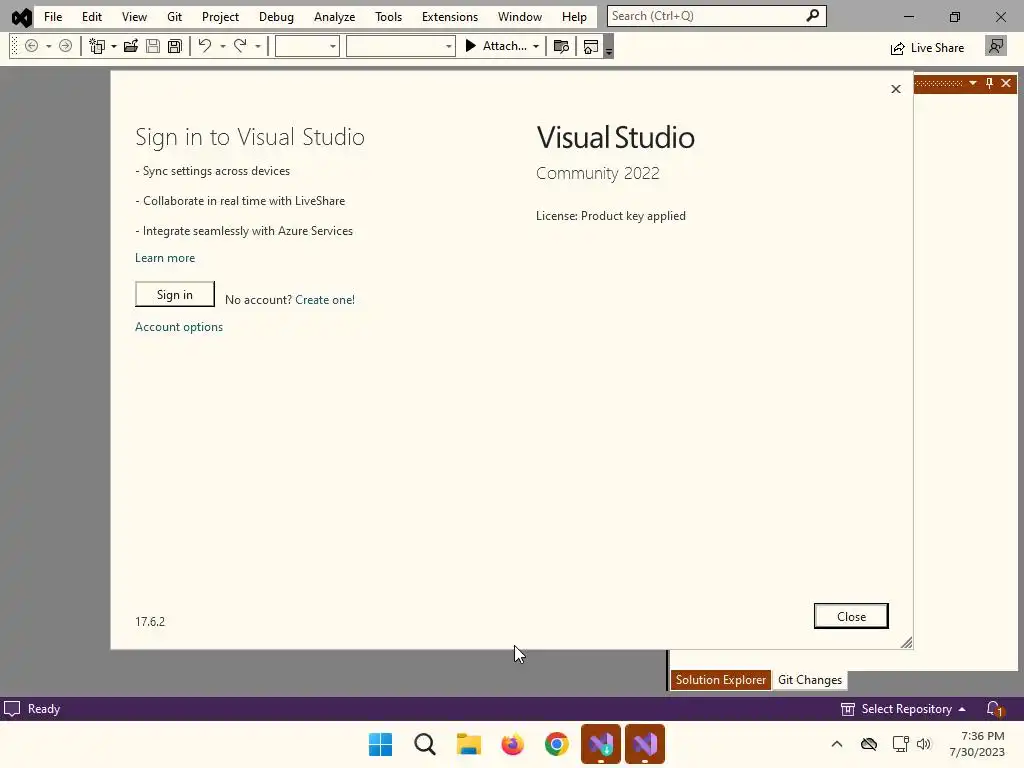The height and width of the screenshot is (768, 1024).
Task: Open the Solution Configurations combo box
Action: [307, 46]
